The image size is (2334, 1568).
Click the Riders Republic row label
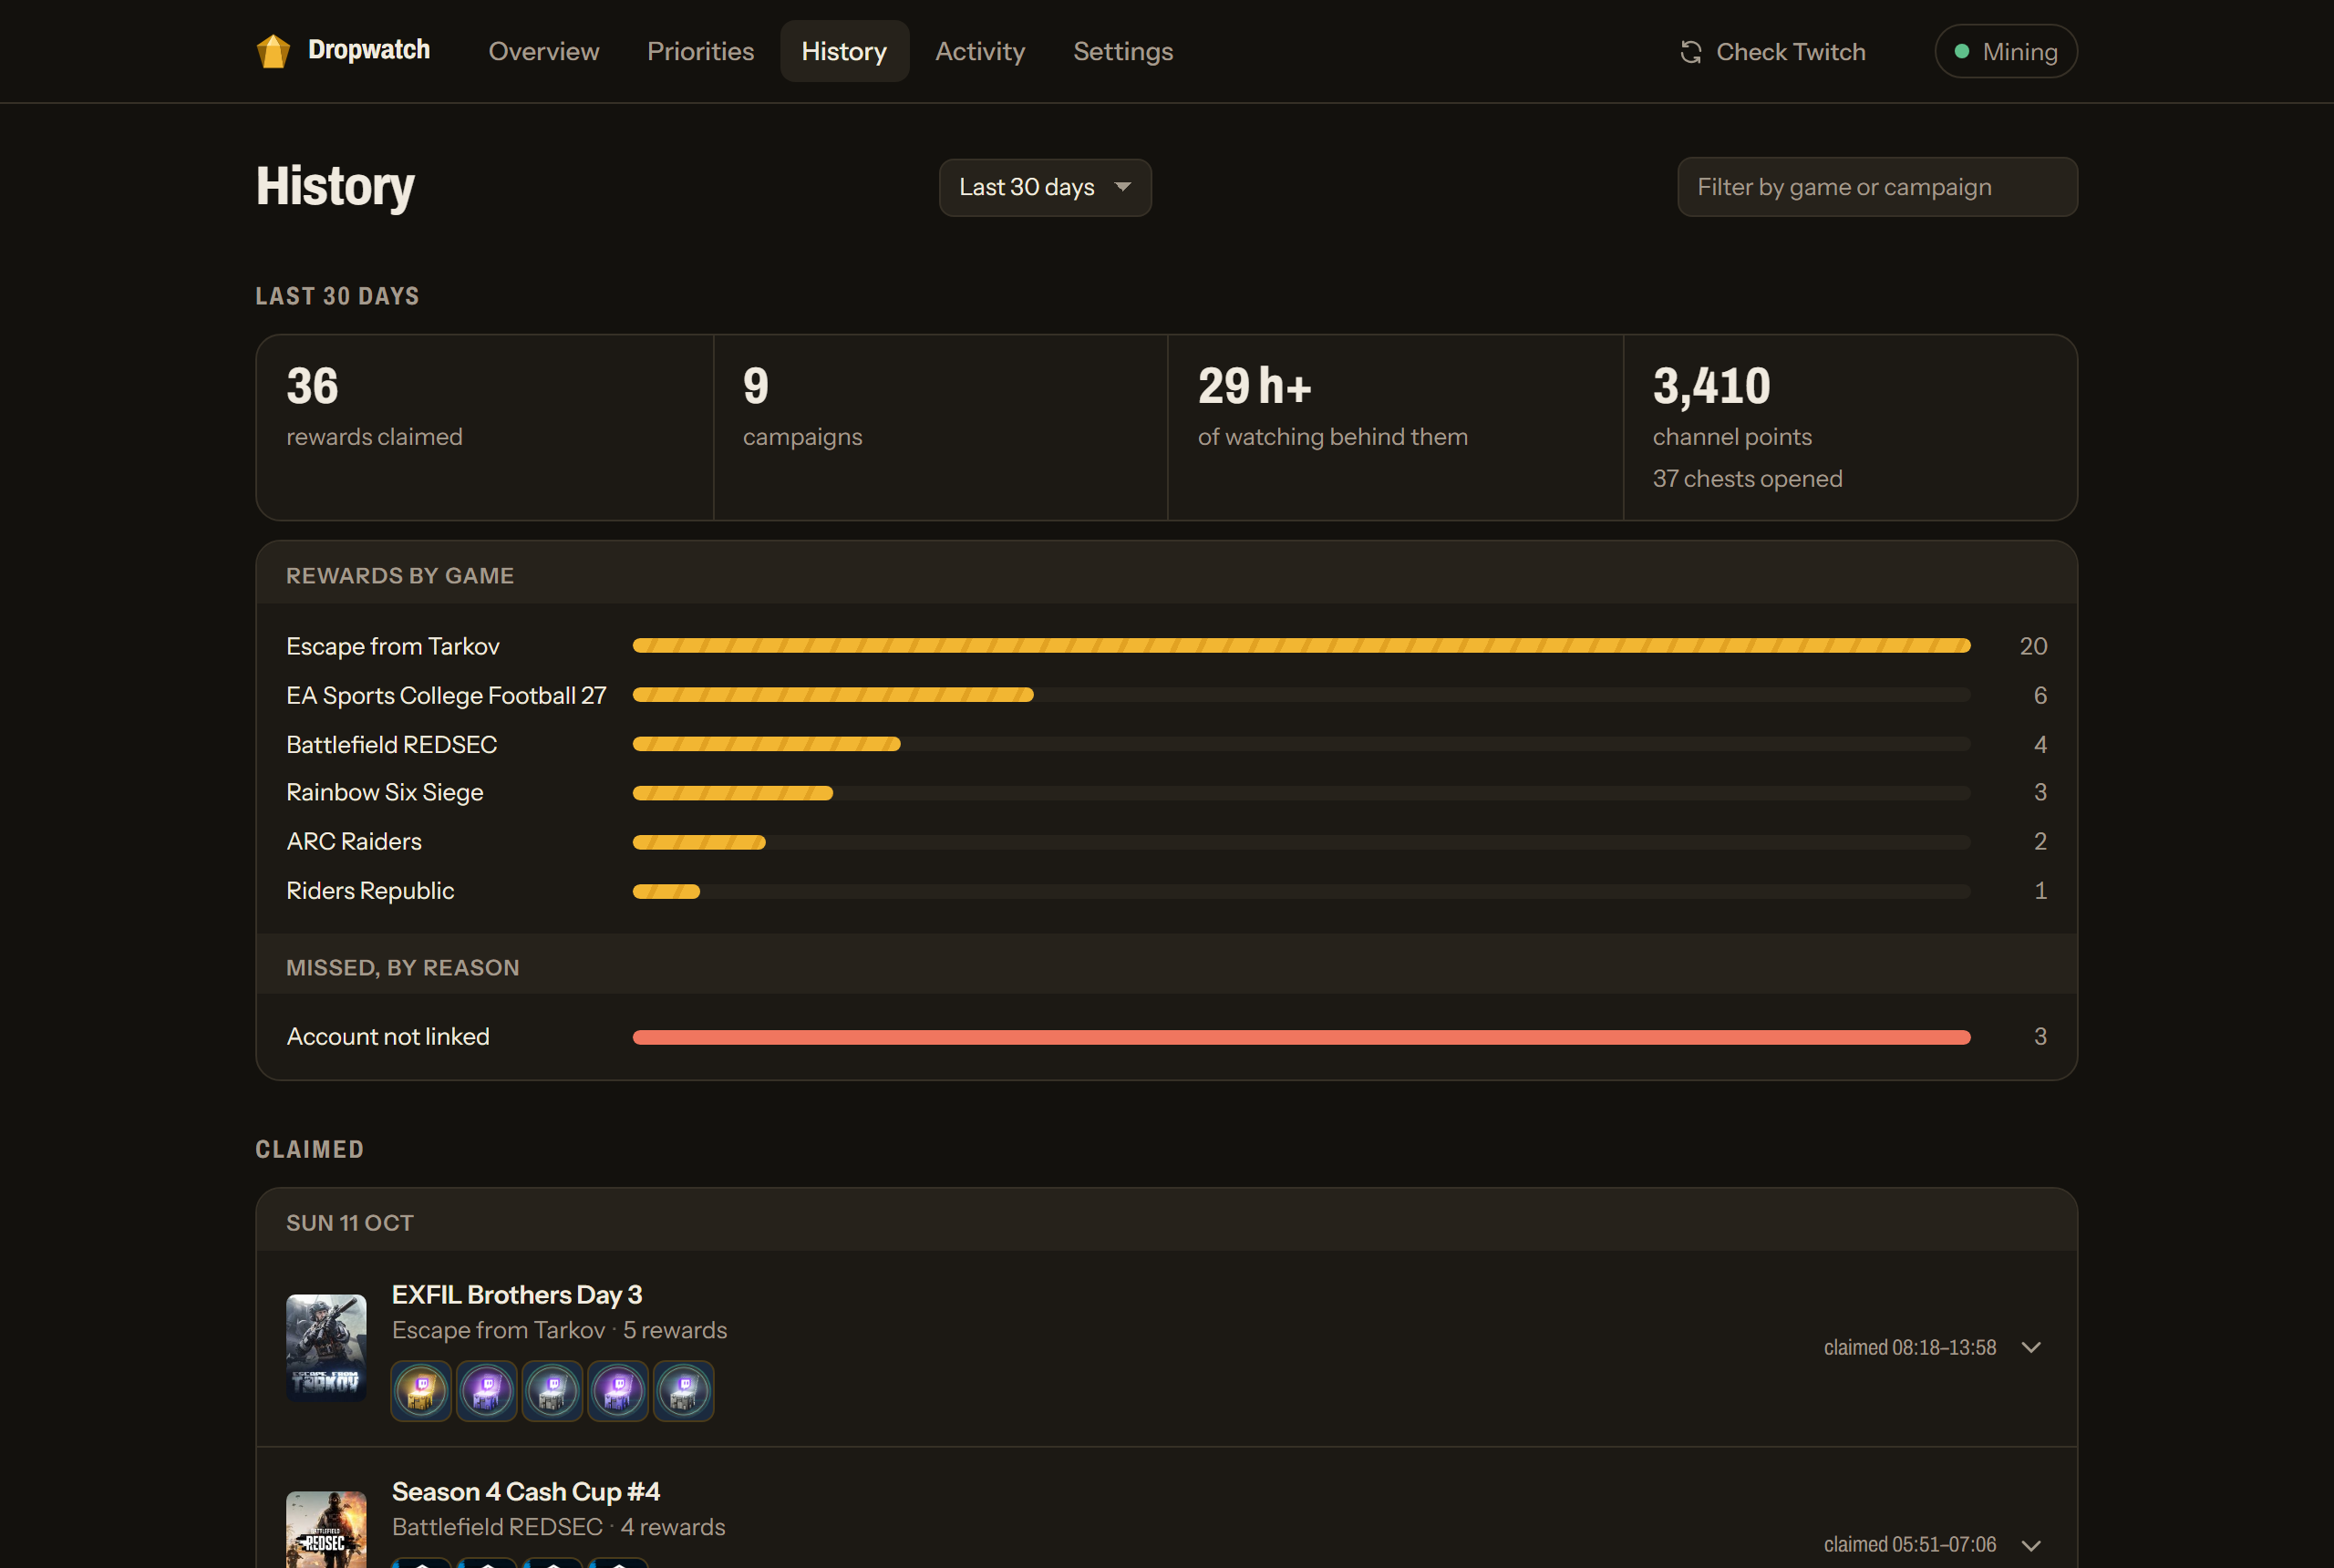370,890
